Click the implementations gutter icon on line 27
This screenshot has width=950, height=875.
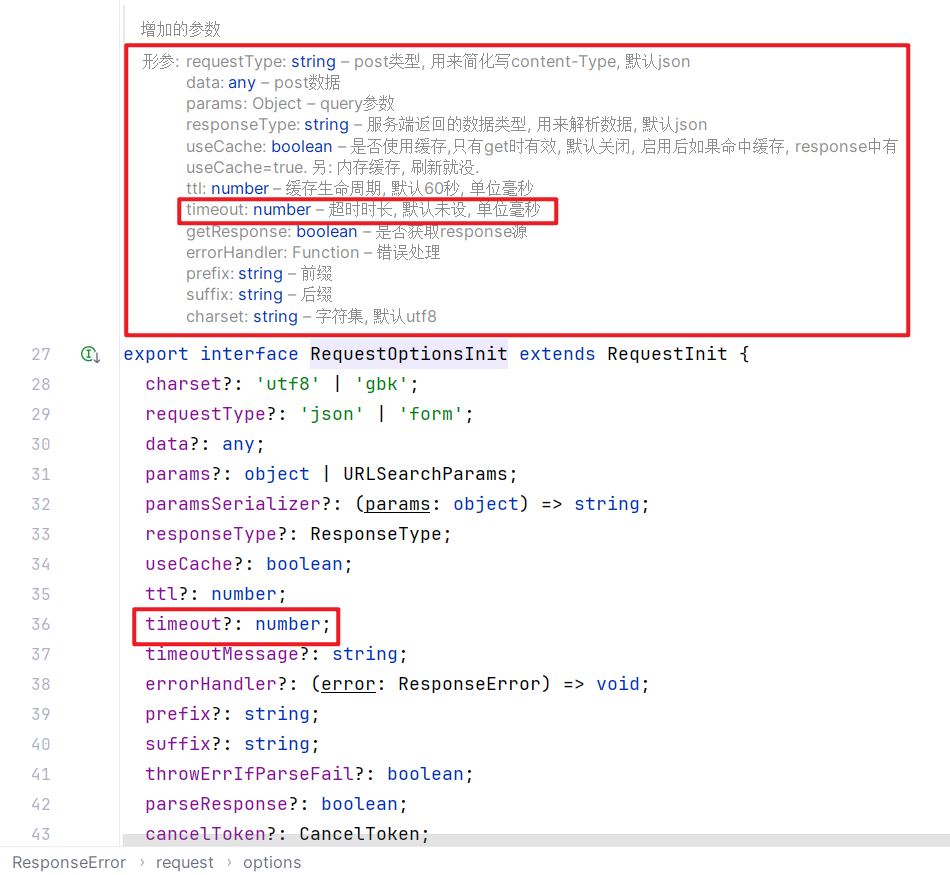(x=90, y=354)
